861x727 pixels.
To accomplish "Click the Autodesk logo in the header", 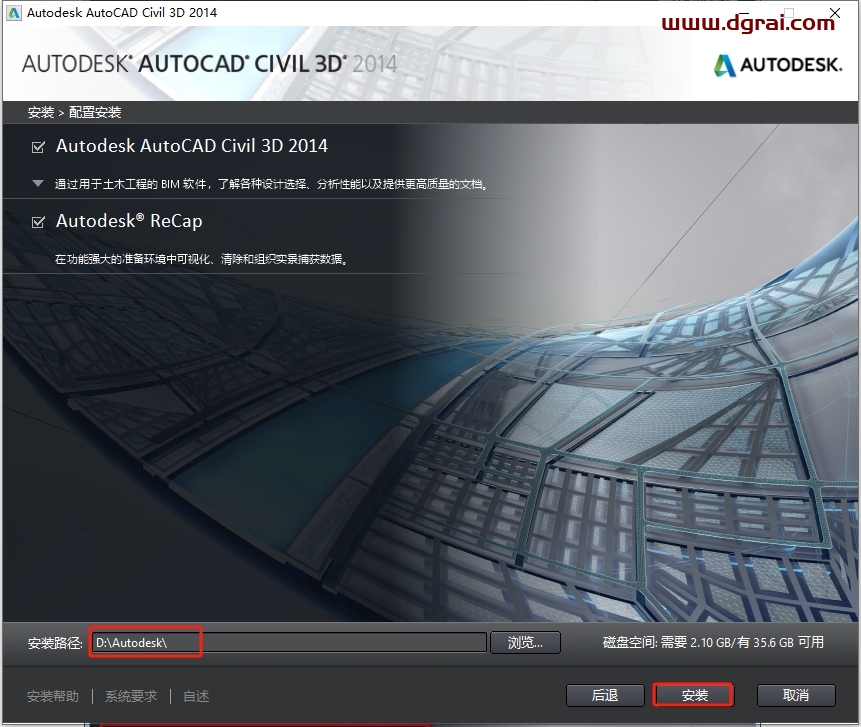I will click(x=778, y=65).
